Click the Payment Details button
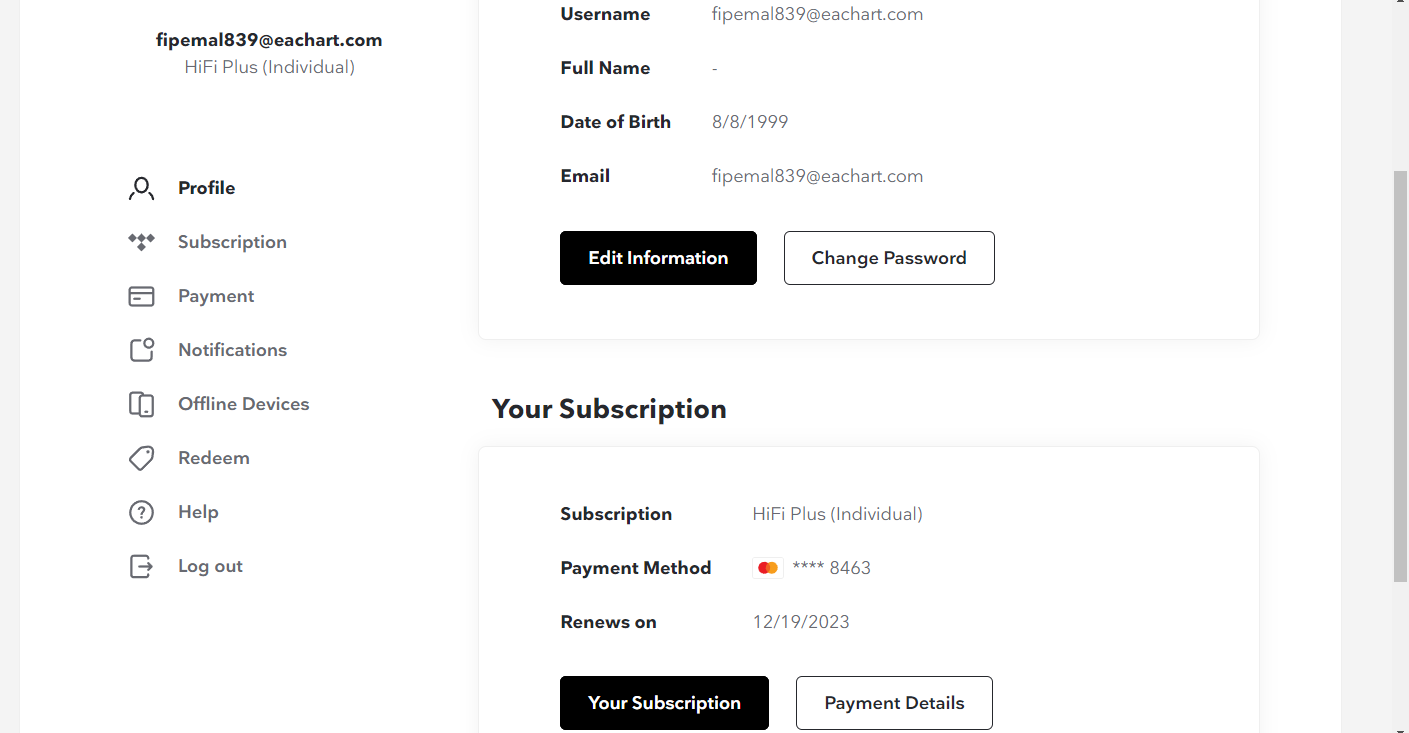1409x733 pixels. [x=894, y=703]
